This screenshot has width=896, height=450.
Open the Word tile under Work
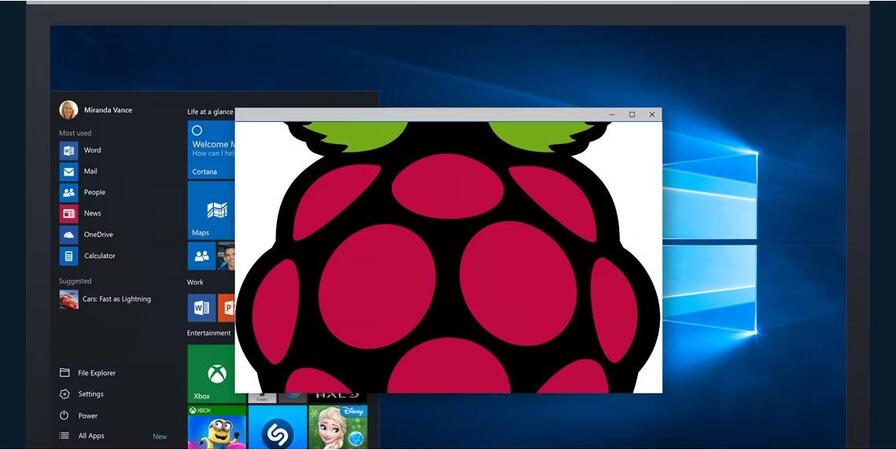pos(202,308)
